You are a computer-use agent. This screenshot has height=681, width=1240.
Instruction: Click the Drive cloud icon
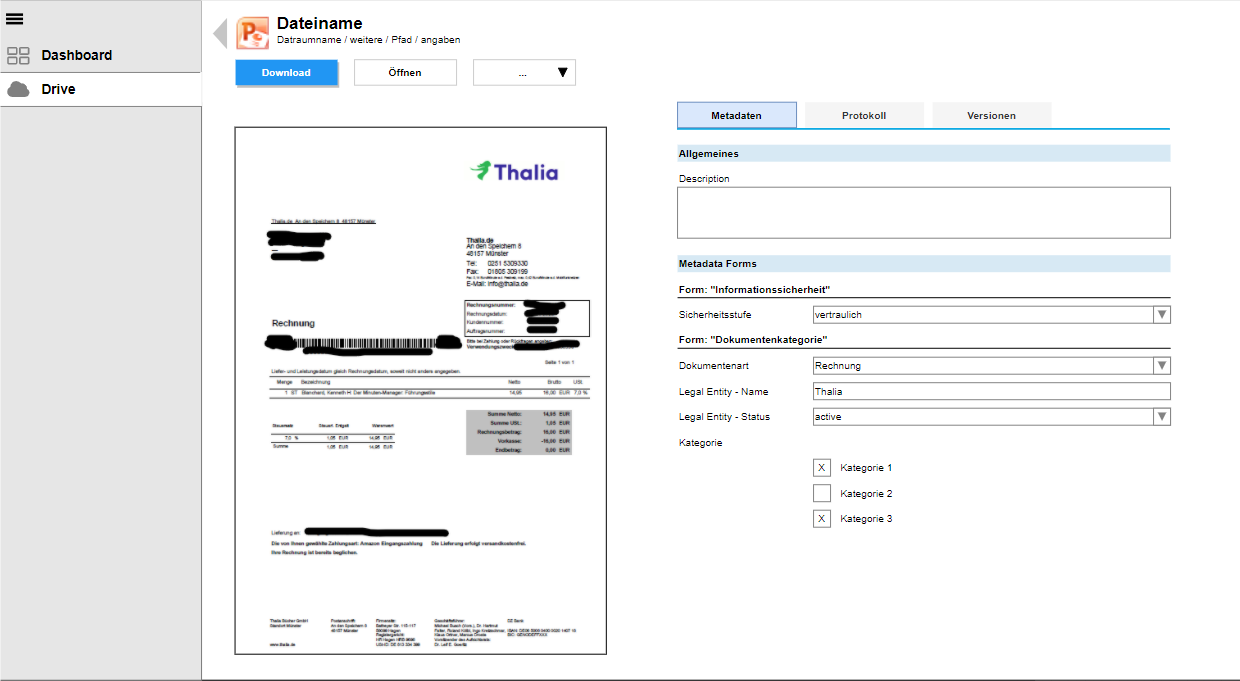[x=18, y=90]
